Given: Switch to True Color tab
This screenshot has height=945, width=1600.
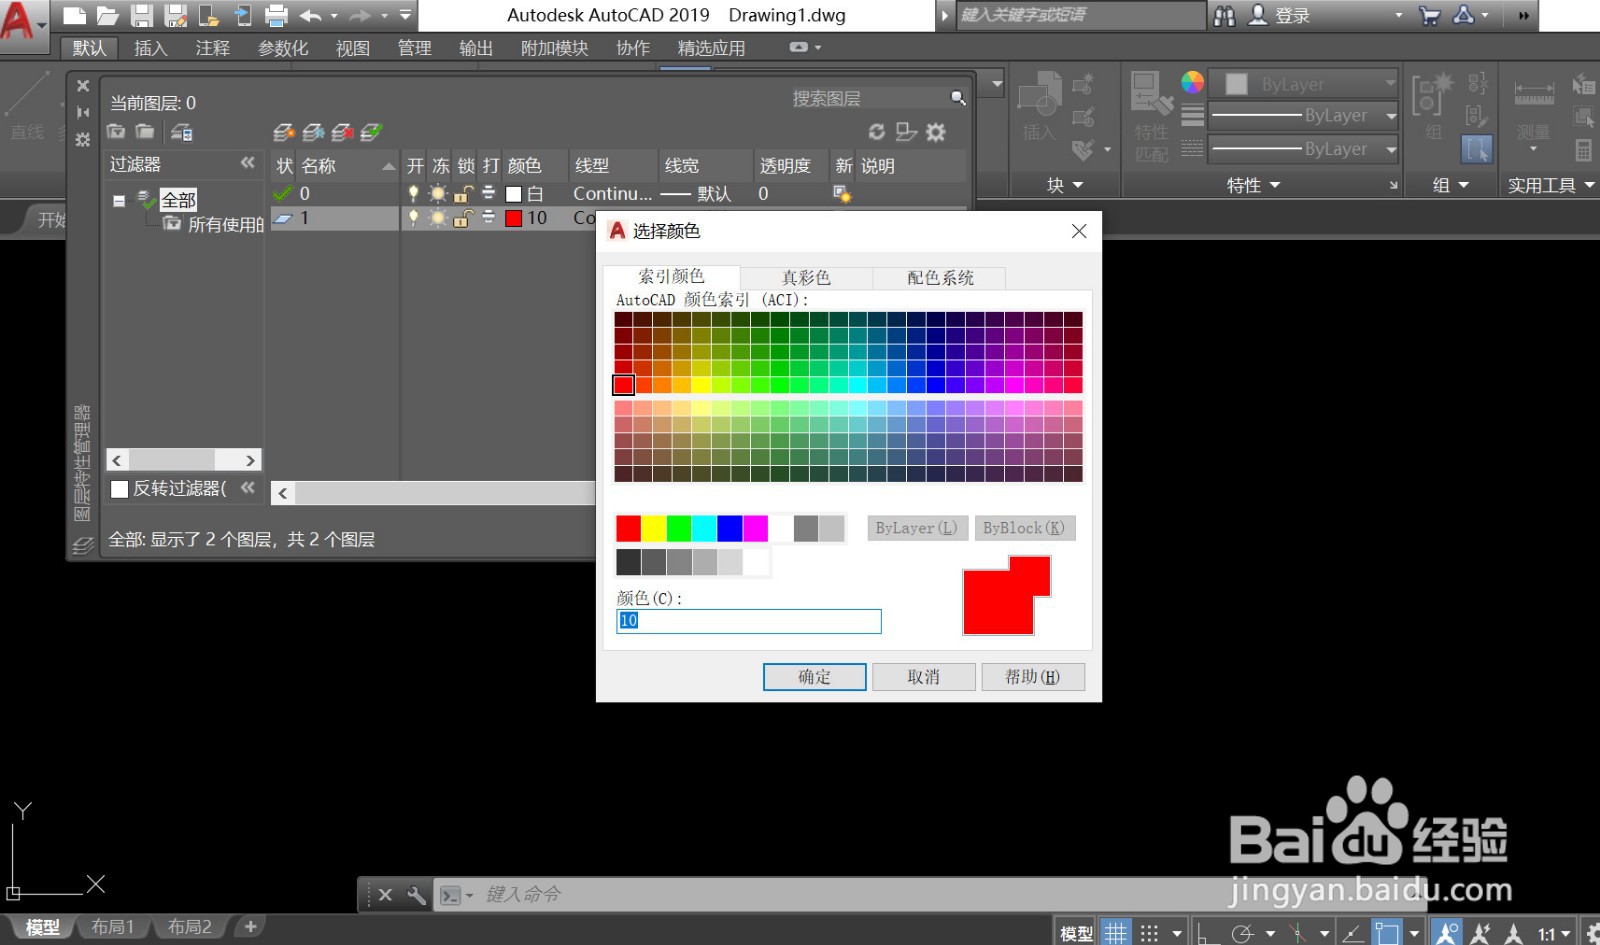Looking at the screenshot, I should pyautogui.click(x=806, y=278).
